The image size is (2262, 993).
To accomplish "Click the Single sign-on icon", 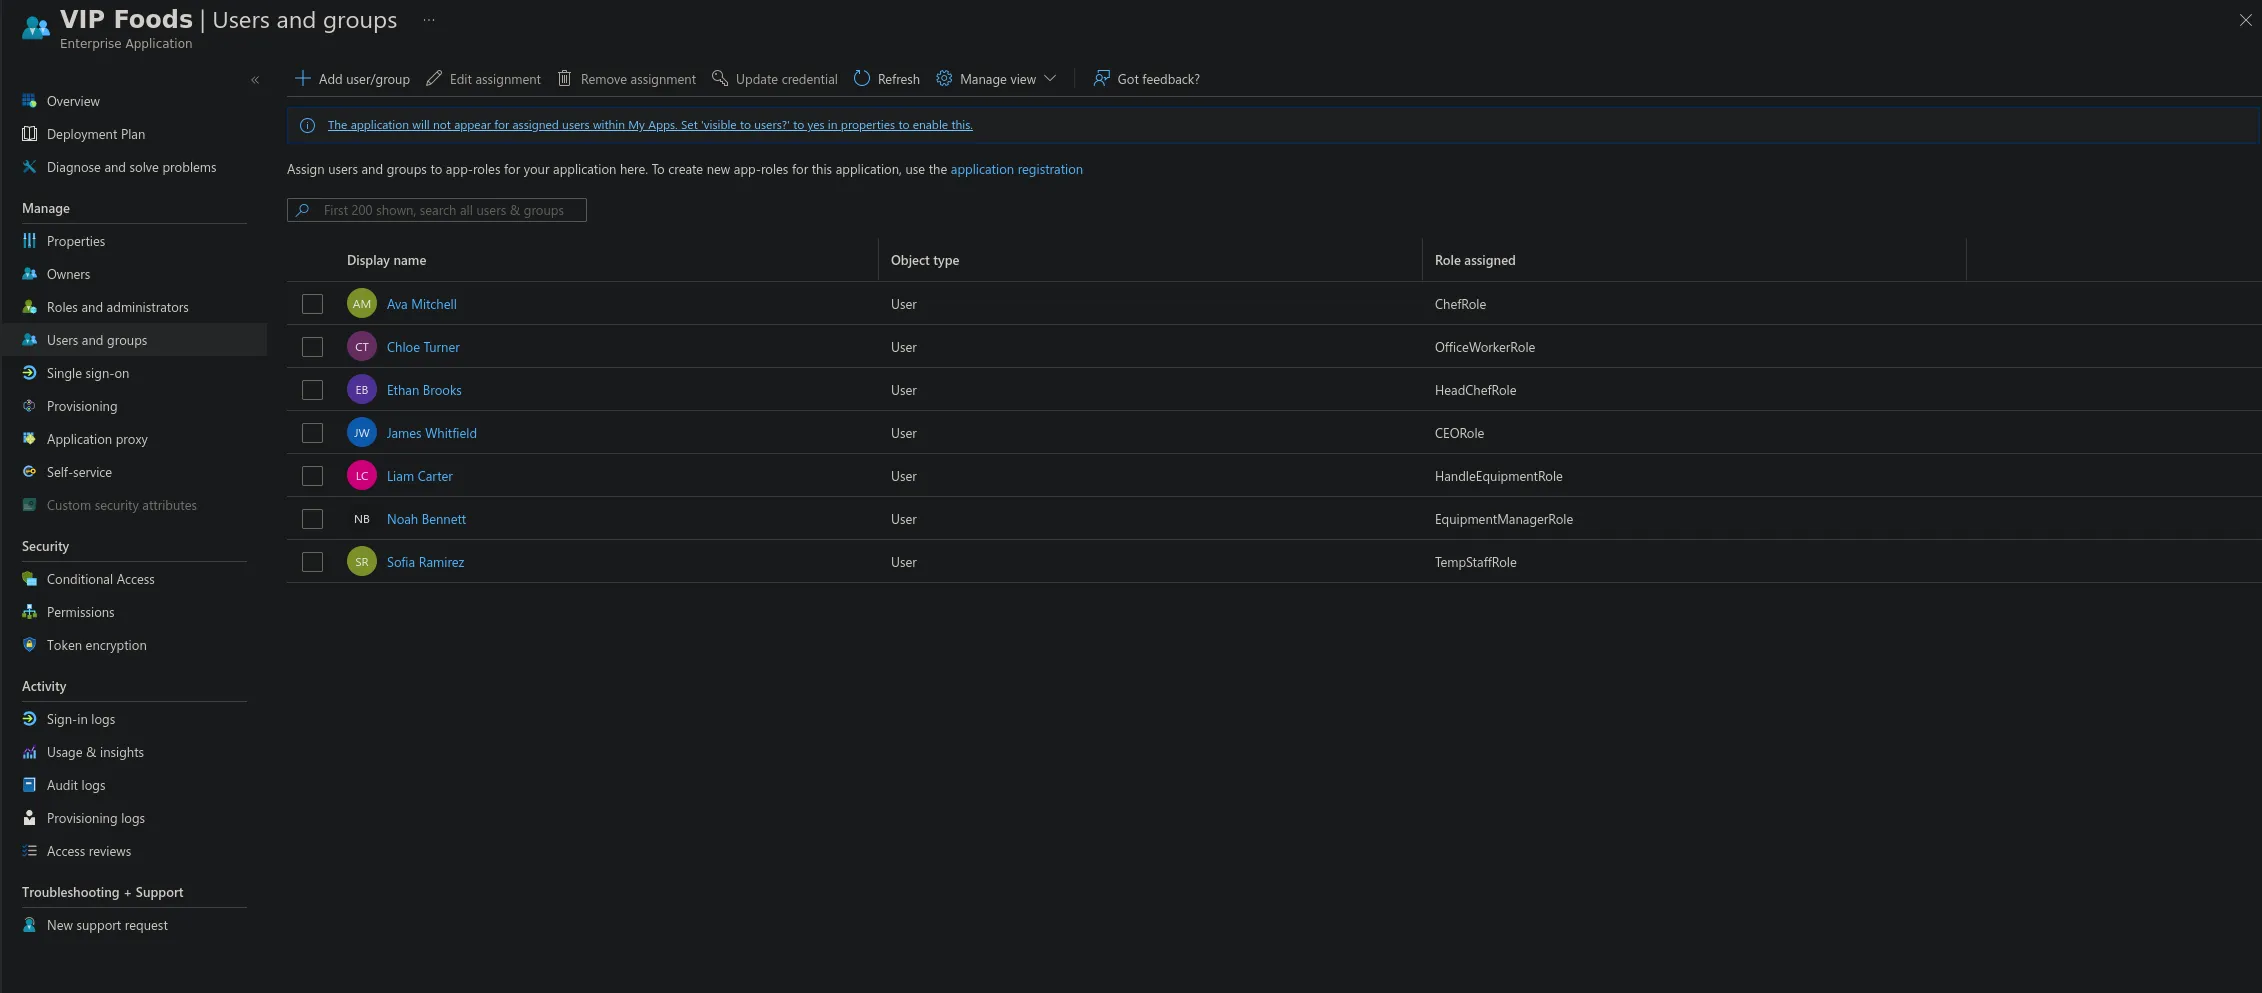I will (29, 373).
